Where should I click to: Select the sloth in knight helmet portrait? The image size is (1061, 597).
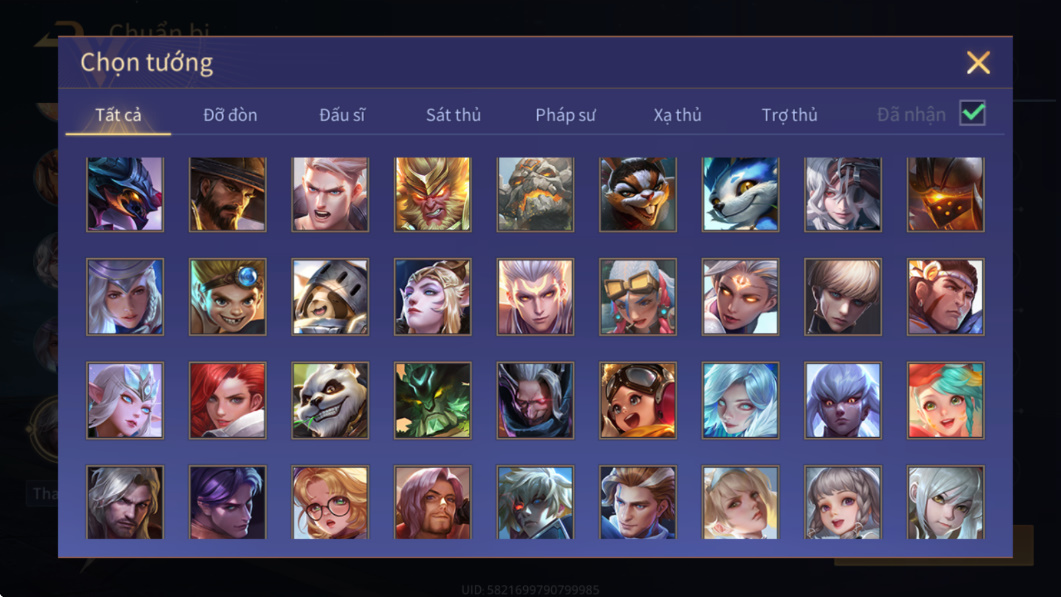pos(330,297)
